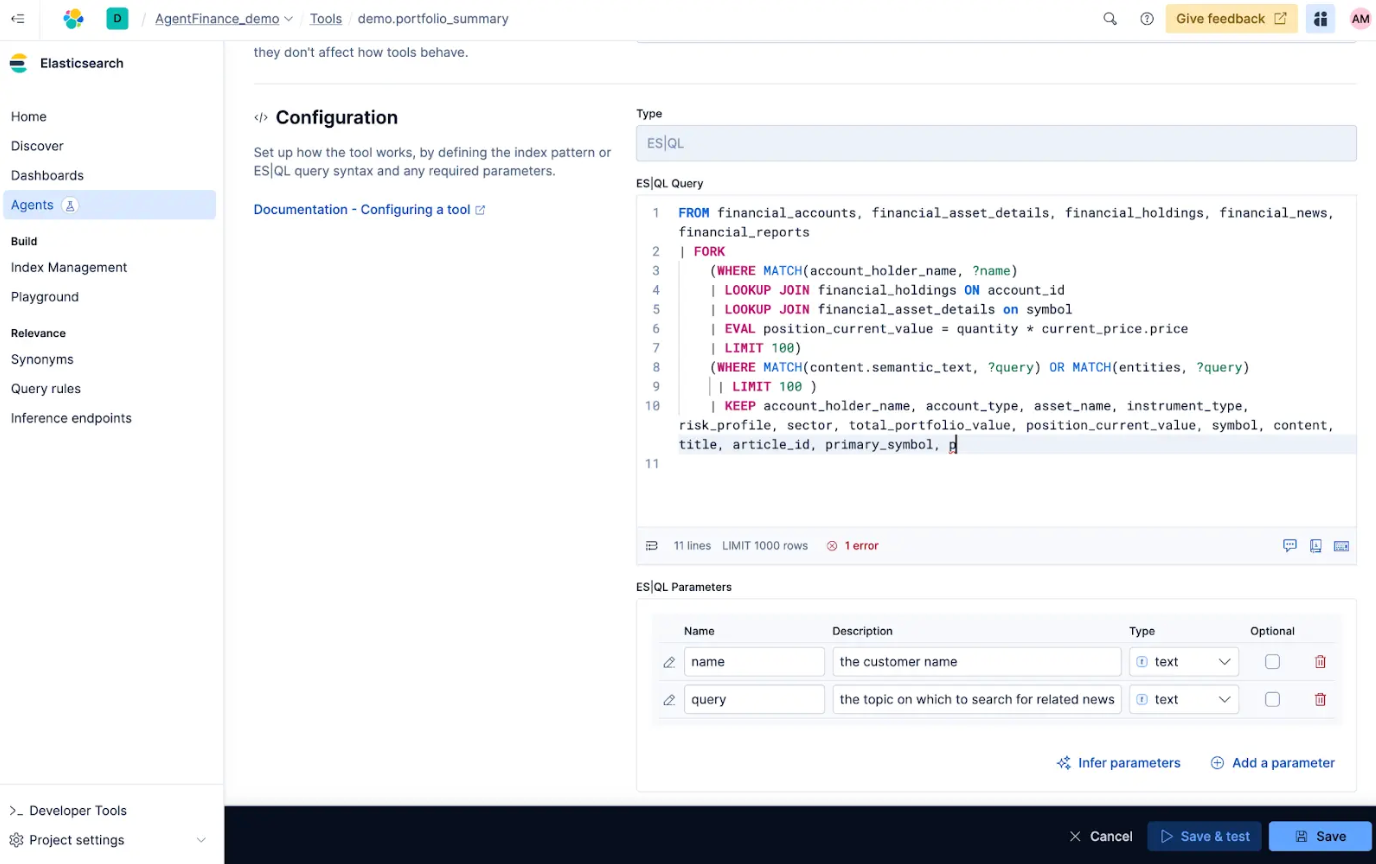Toggle the collapse sidebar arrow at top left
This screenshot has width=1376, height=864.
(18, 18)
